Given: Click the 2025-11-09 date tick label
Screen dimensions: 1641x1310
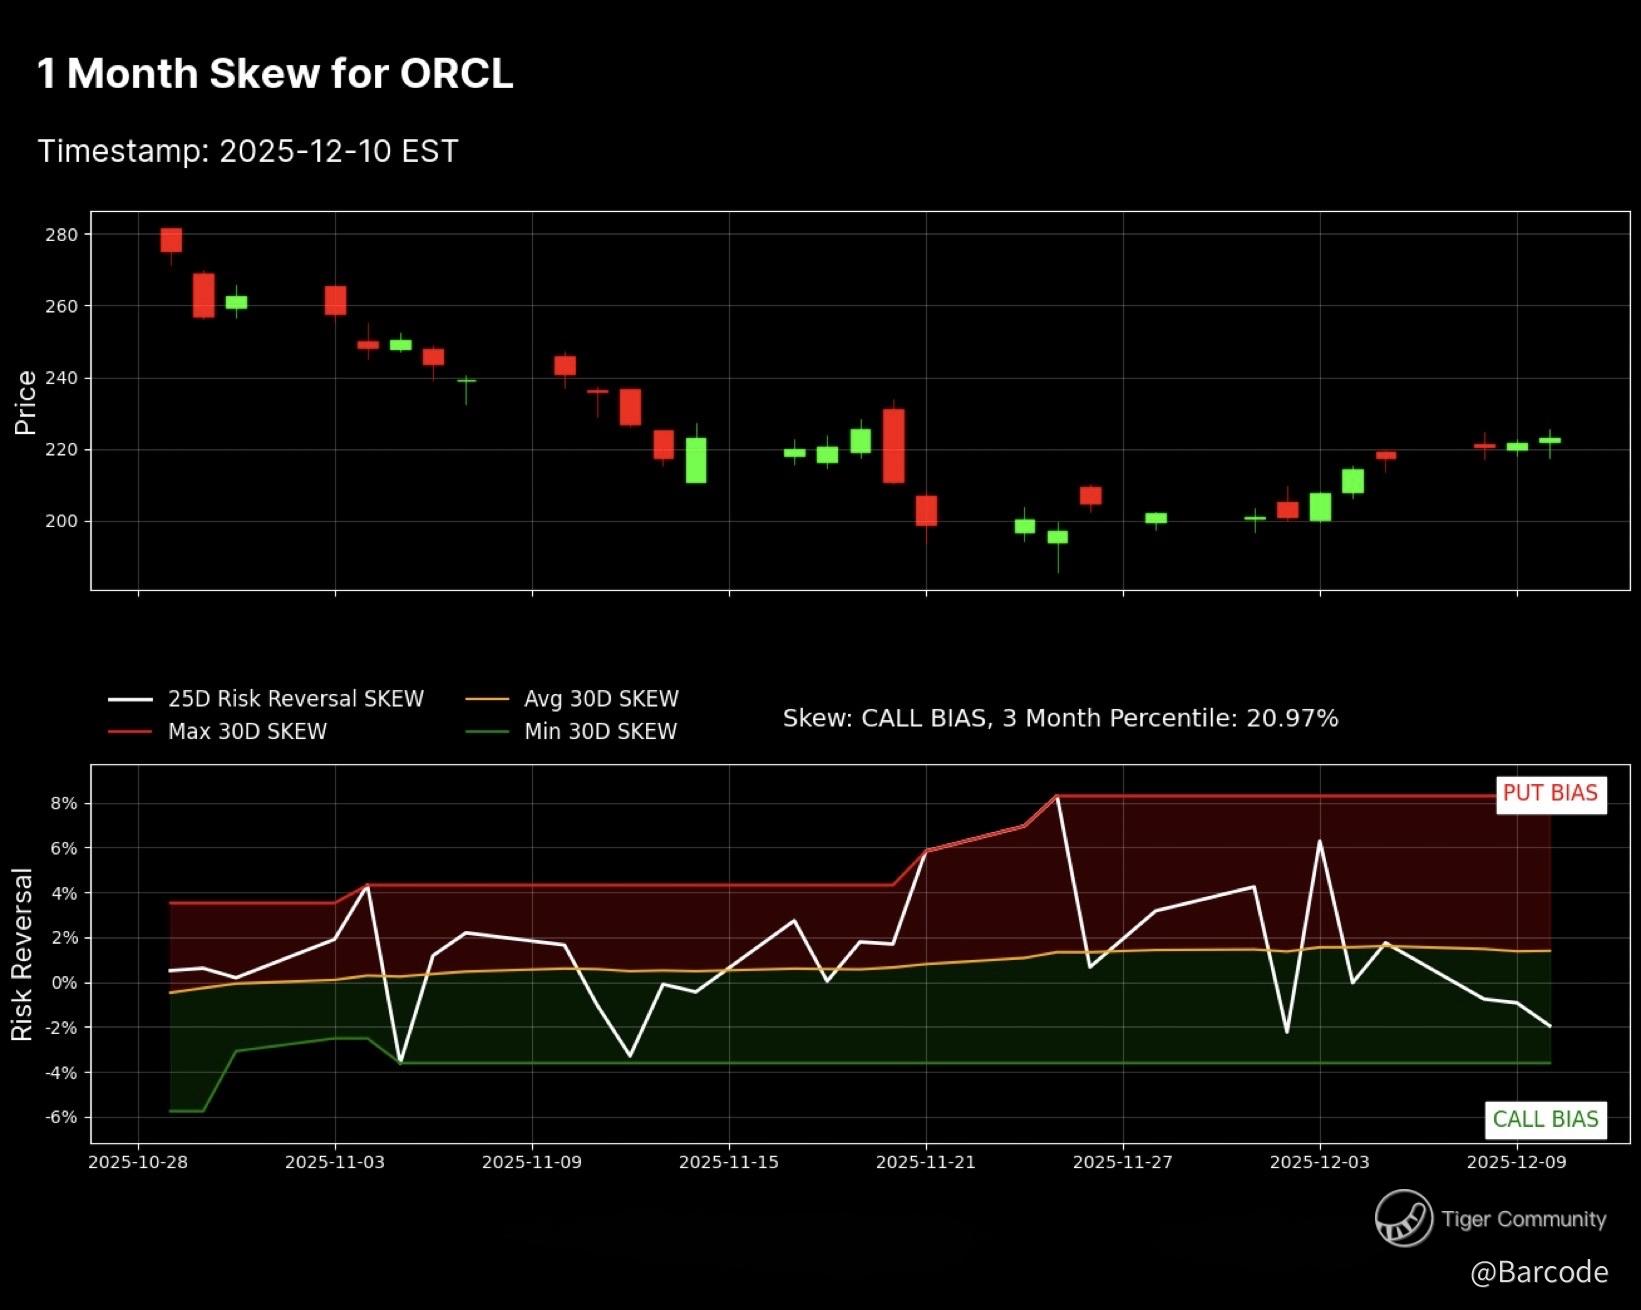Looking at the screenshot, I should tap(532, 1162).
